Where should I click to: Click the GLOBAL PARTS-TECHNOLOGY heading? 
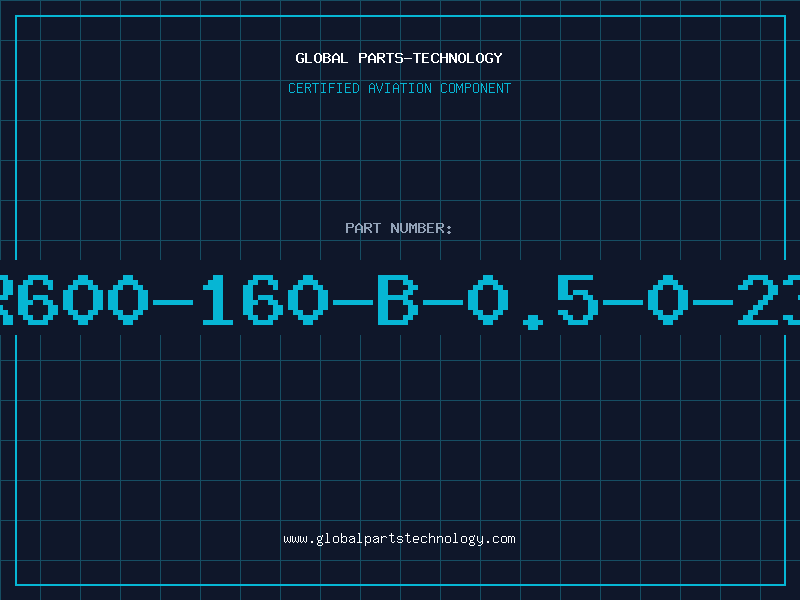point(399,58)
